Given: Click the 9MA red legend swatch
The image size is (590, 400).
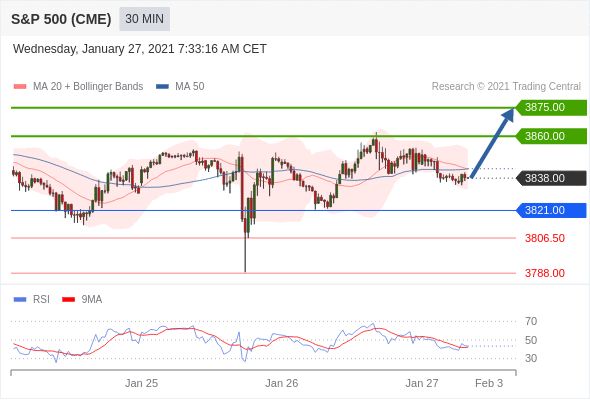Looking at the screenshot, I should click(x=68, y=300).
